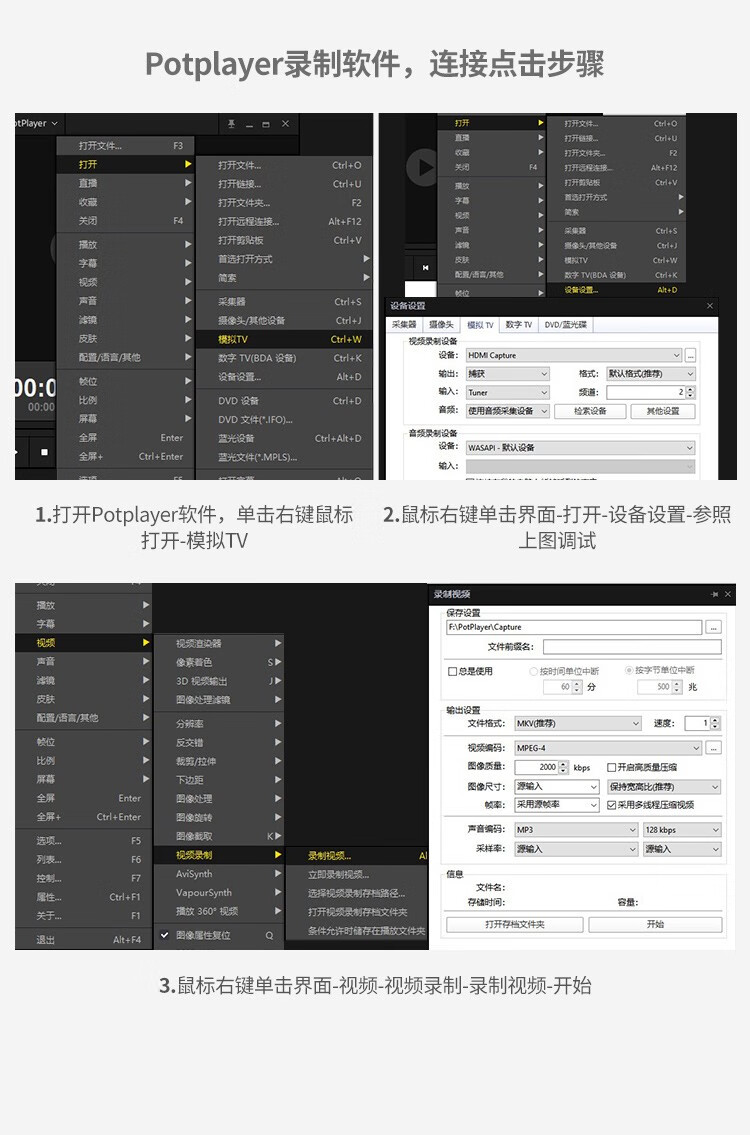Expand the 反交错 submenu
This screenshot has height=1135, width=750.
coord(219,743)
